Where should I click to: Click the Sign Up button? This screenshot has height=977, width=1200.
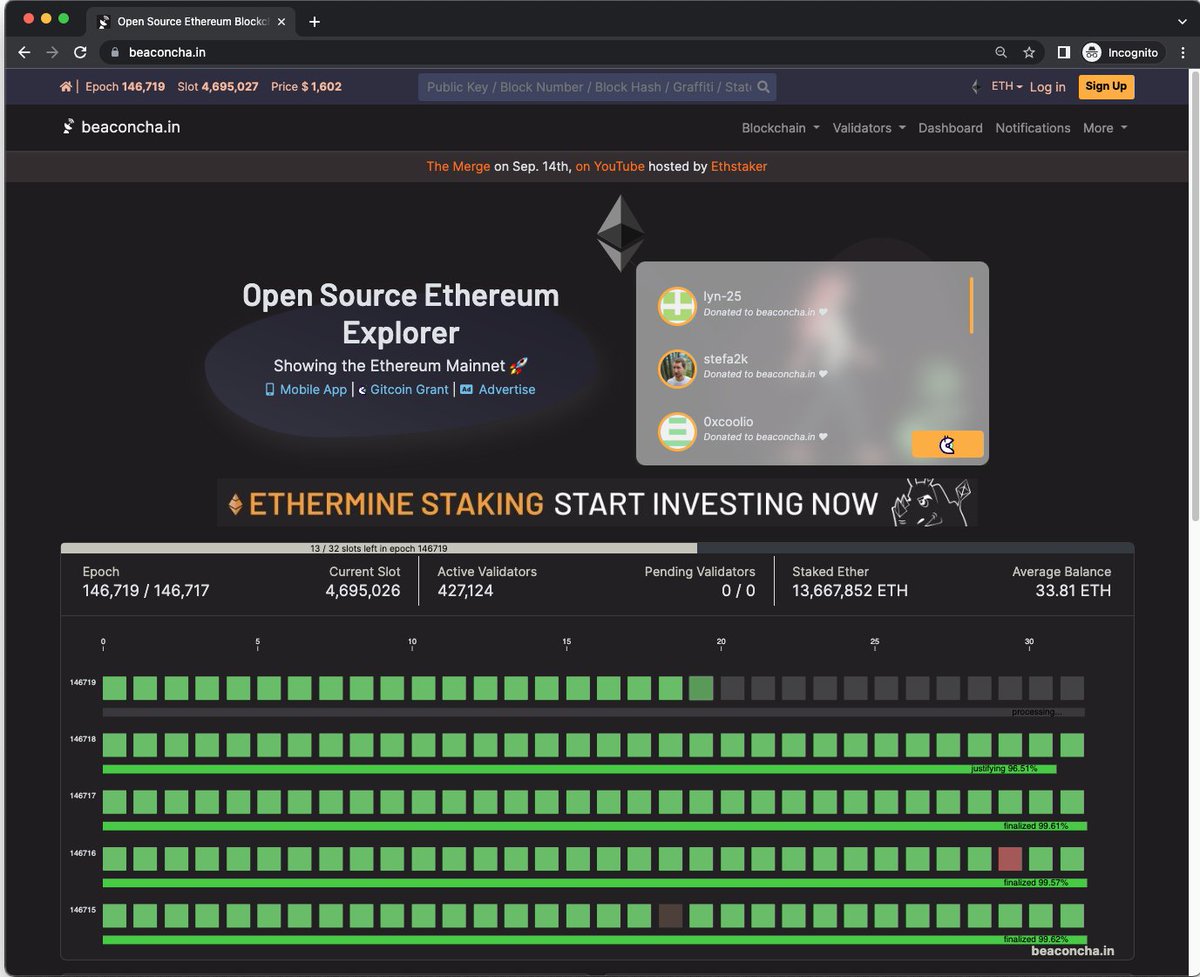click(x=1105, y=86)
